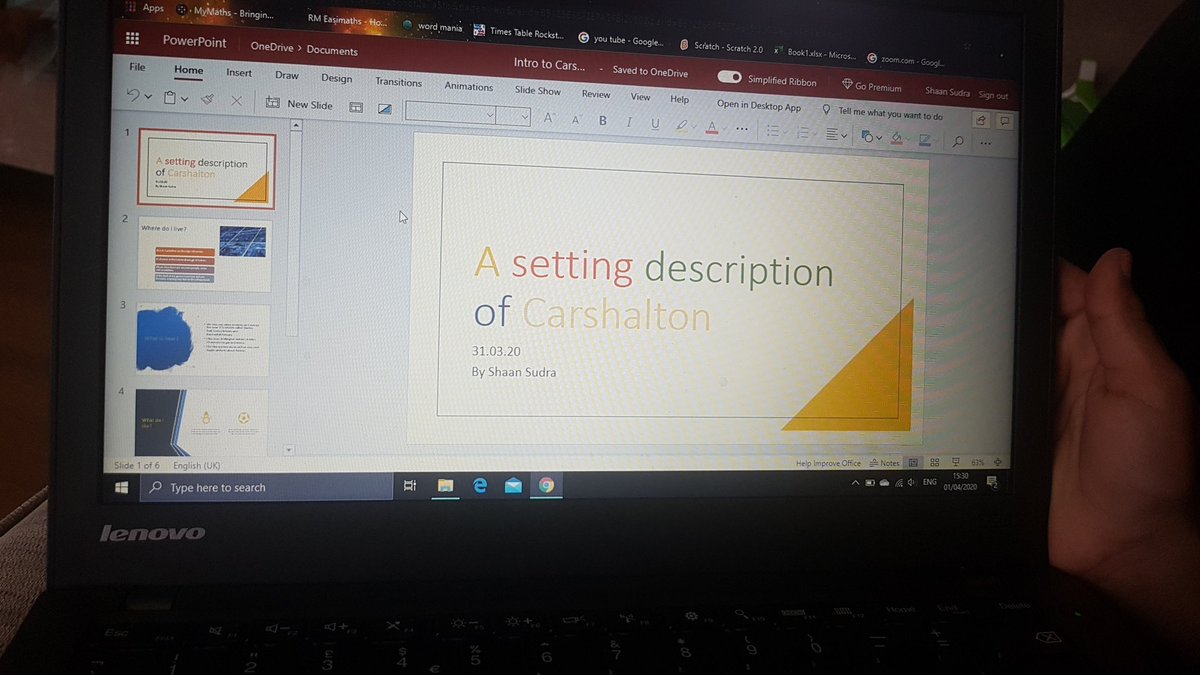Launch Edge browser from taskbar
The height and width of the screenshot is (675, 1200).
point(479,486)
